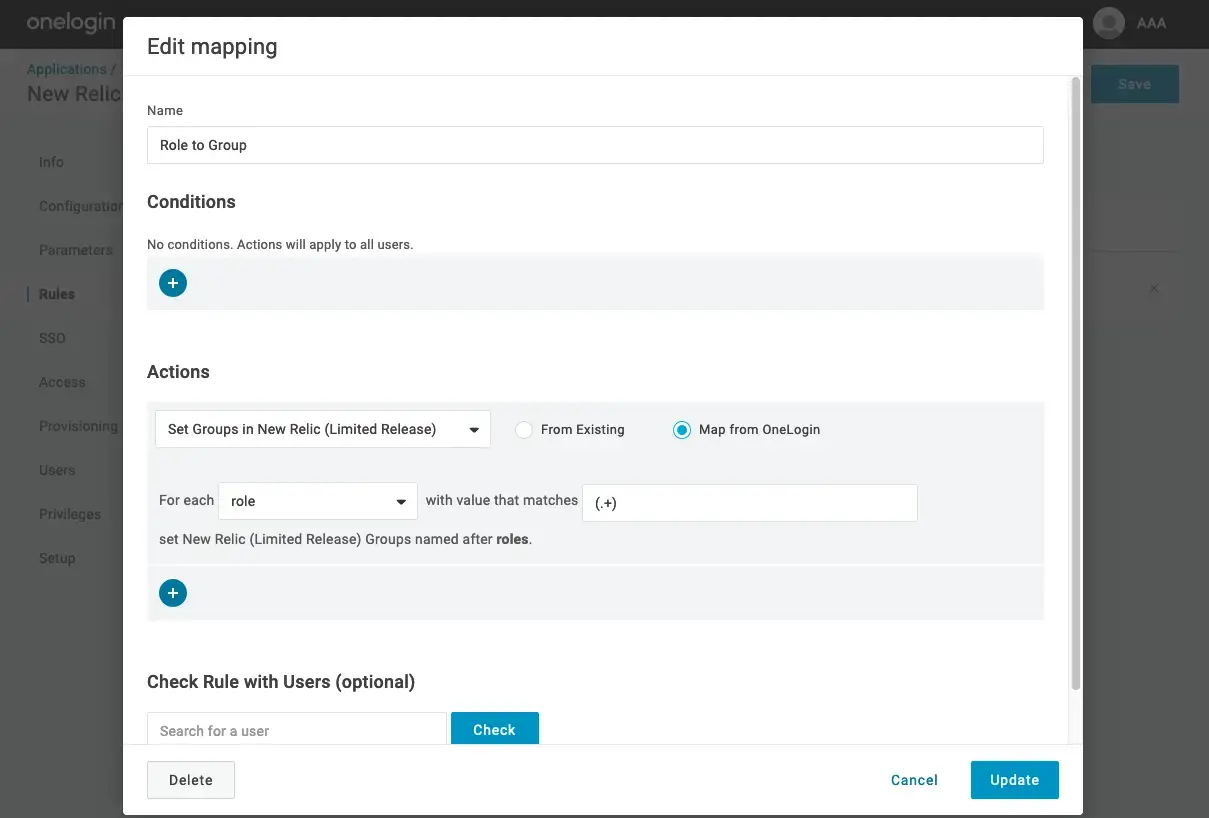This screenshot has height=818, width=1209.
Task: Cancel editing the mapping
Action: pyautogui.click(x=914, y=780)
